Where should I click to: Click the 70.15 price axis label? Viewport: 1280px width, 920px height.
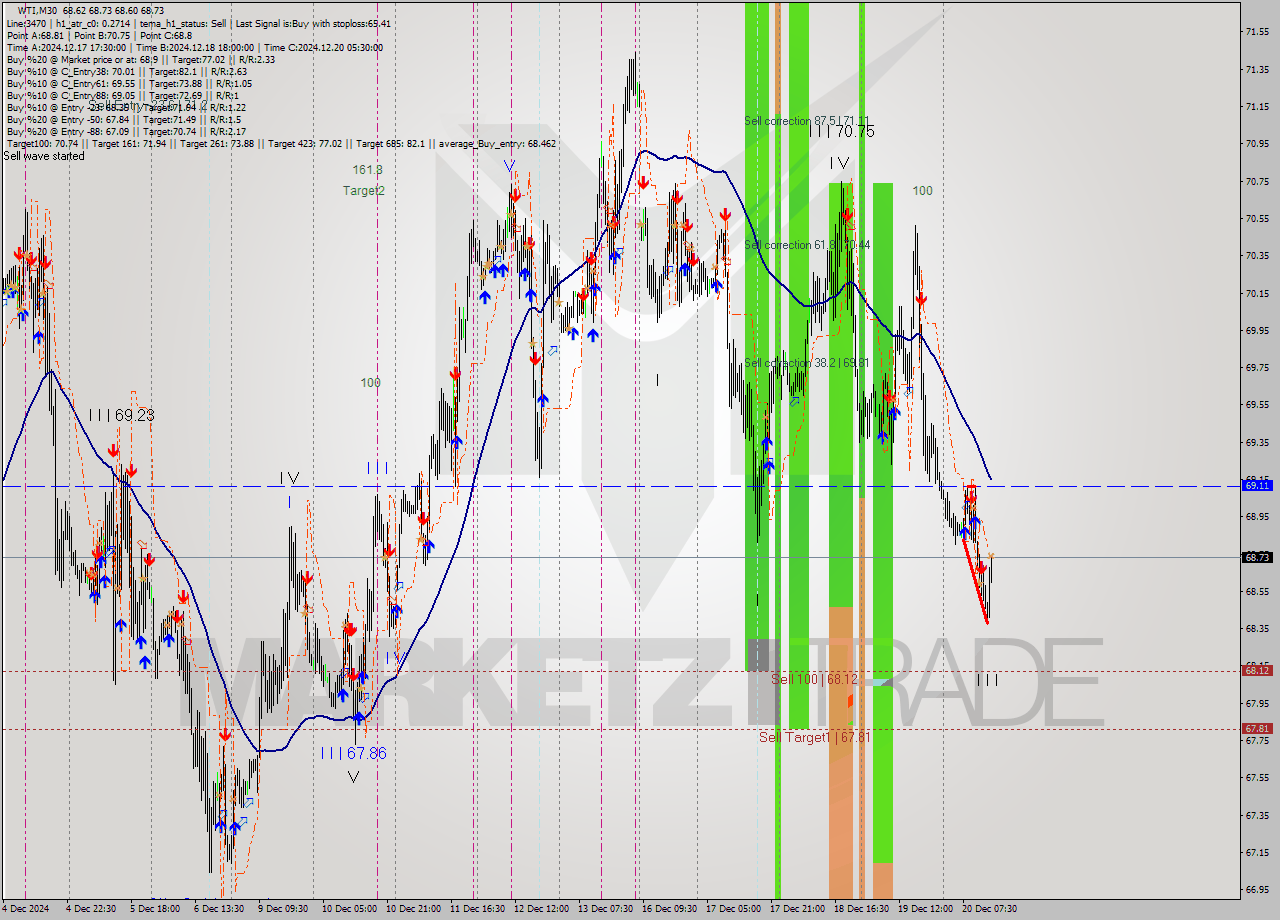point(1257,293)
